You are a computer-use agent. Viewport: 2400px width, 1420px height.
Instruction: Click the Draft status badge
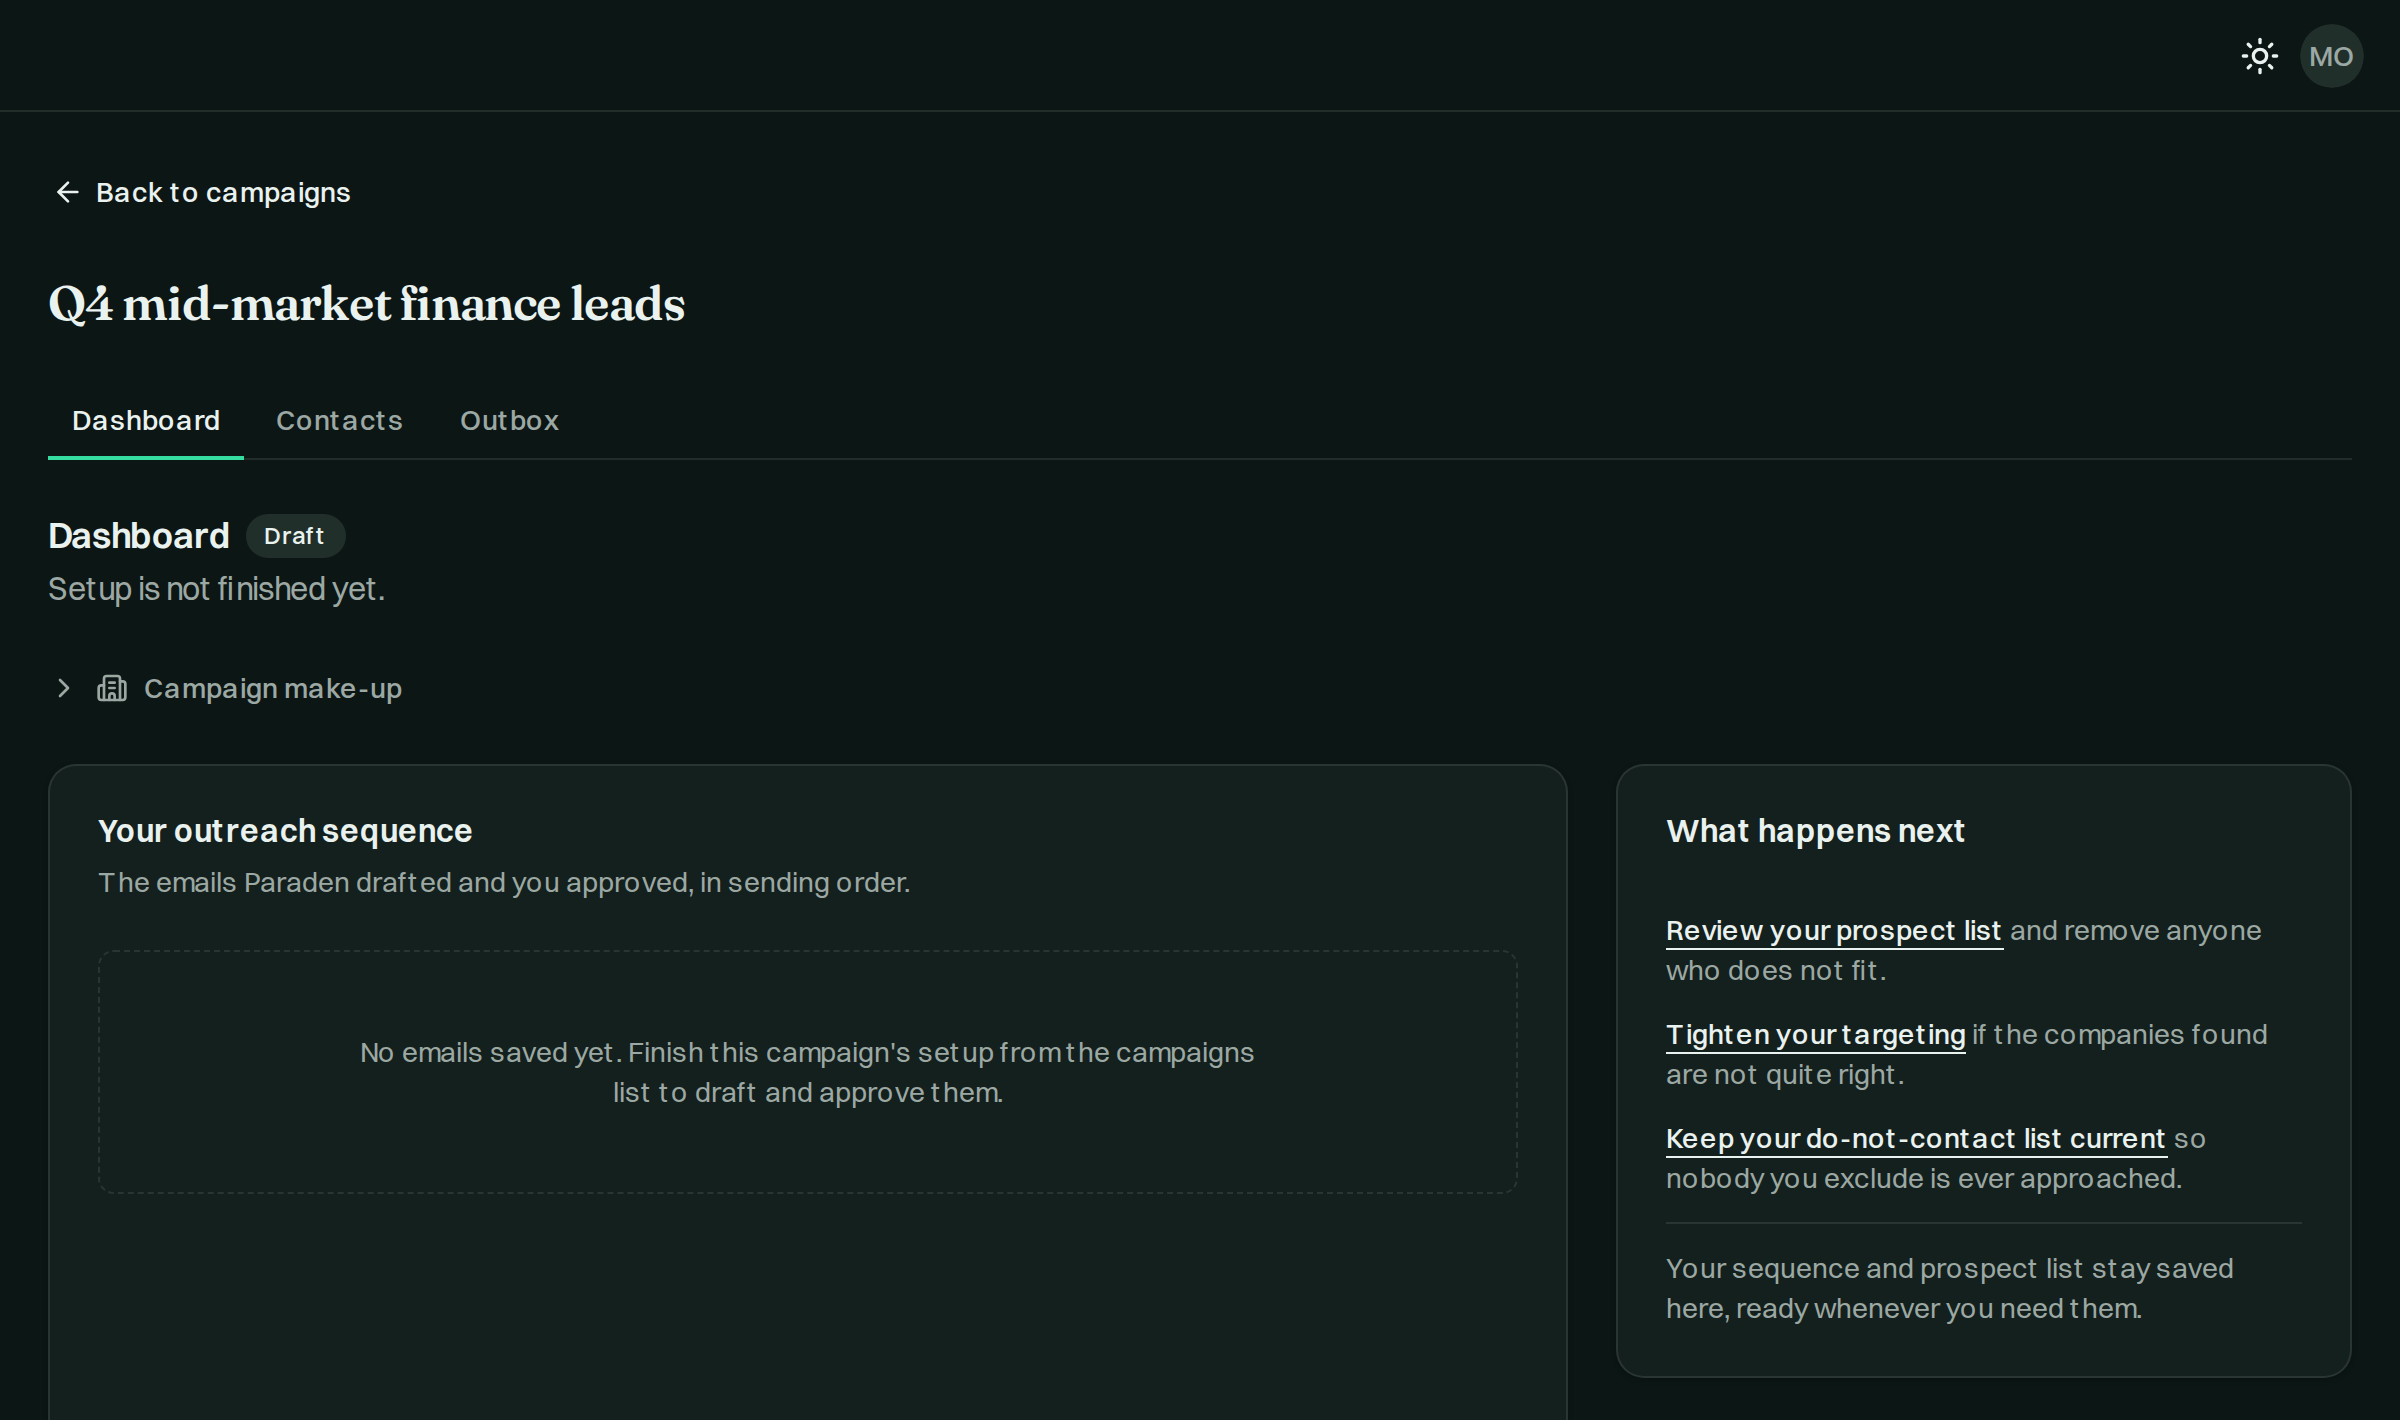click(294, 536)
